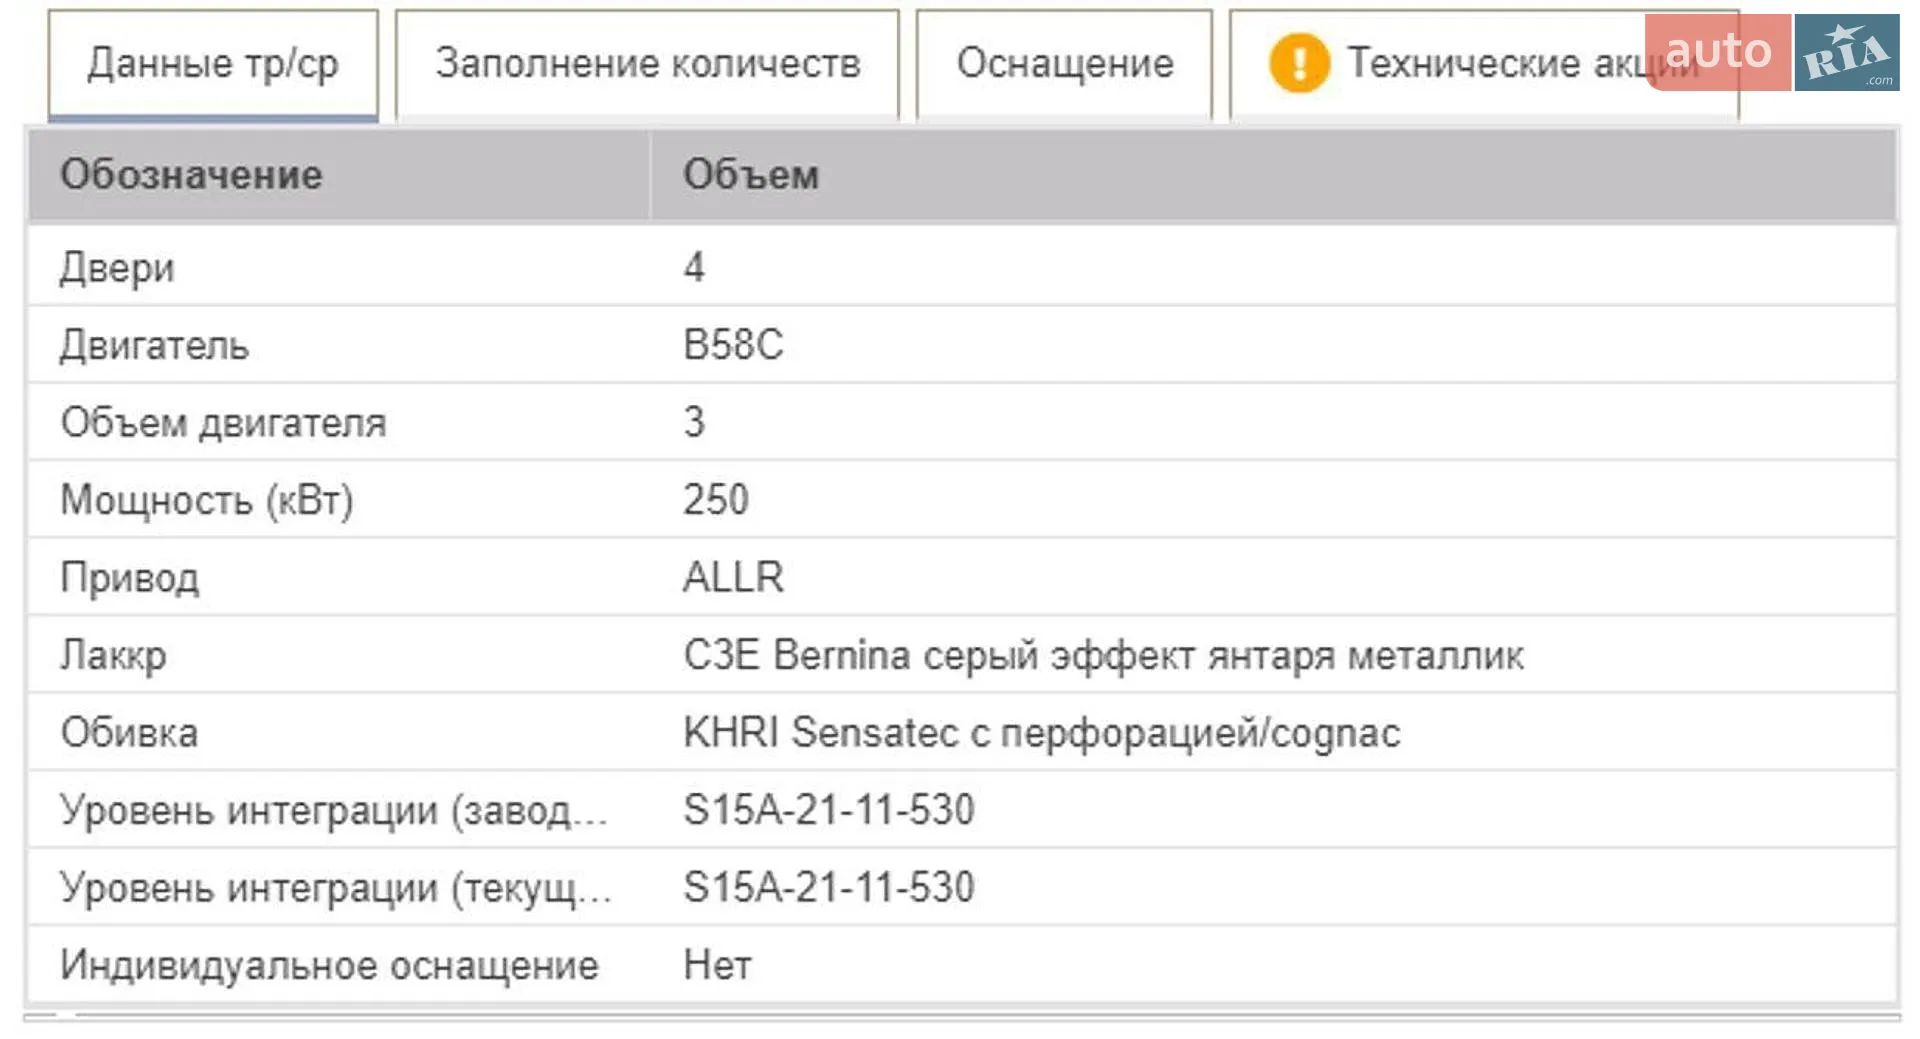This screenshot has height=1039, width=1920.
Task: Select the Обивка upholstery row
Action: pyautogui.click(x=962, y=733)
